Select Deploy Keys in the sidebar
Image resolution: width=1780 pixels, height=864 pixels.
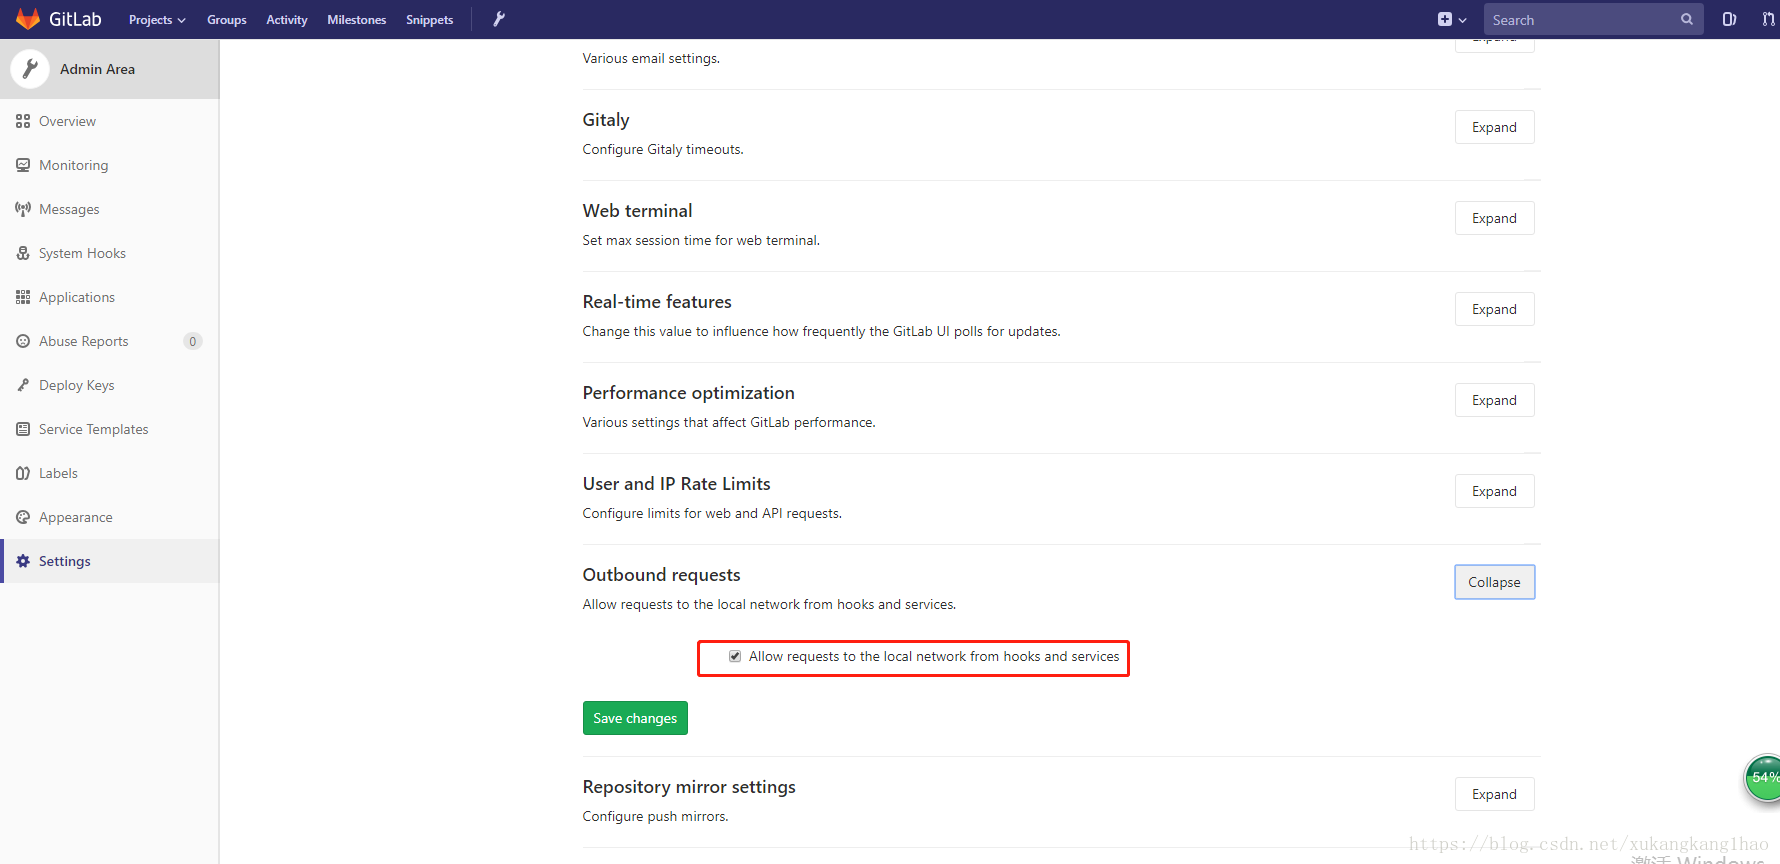tap(109, 385)
